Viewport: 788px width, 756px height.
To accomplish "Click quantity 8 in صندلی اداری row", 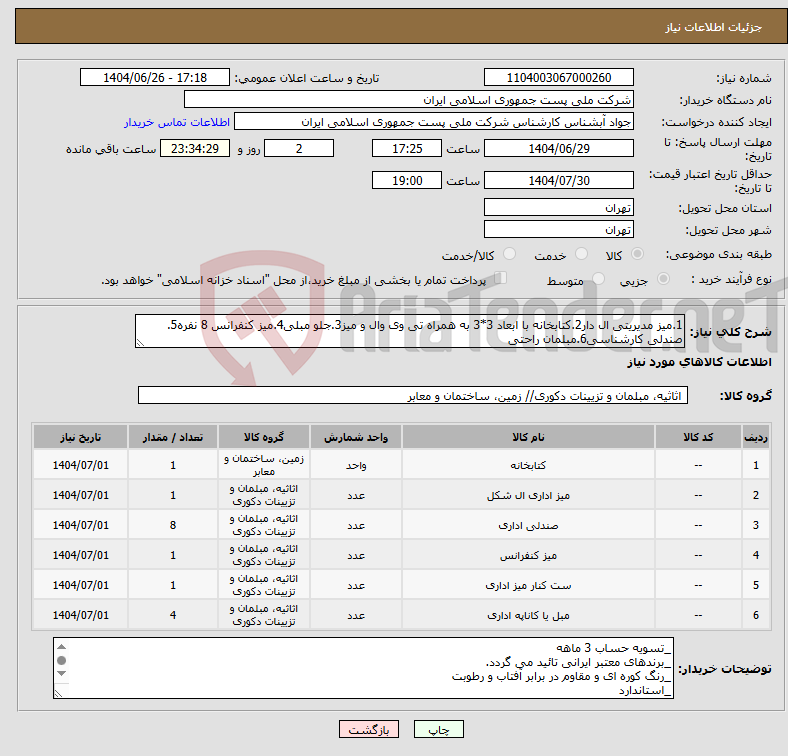I will tap(172, 525).
